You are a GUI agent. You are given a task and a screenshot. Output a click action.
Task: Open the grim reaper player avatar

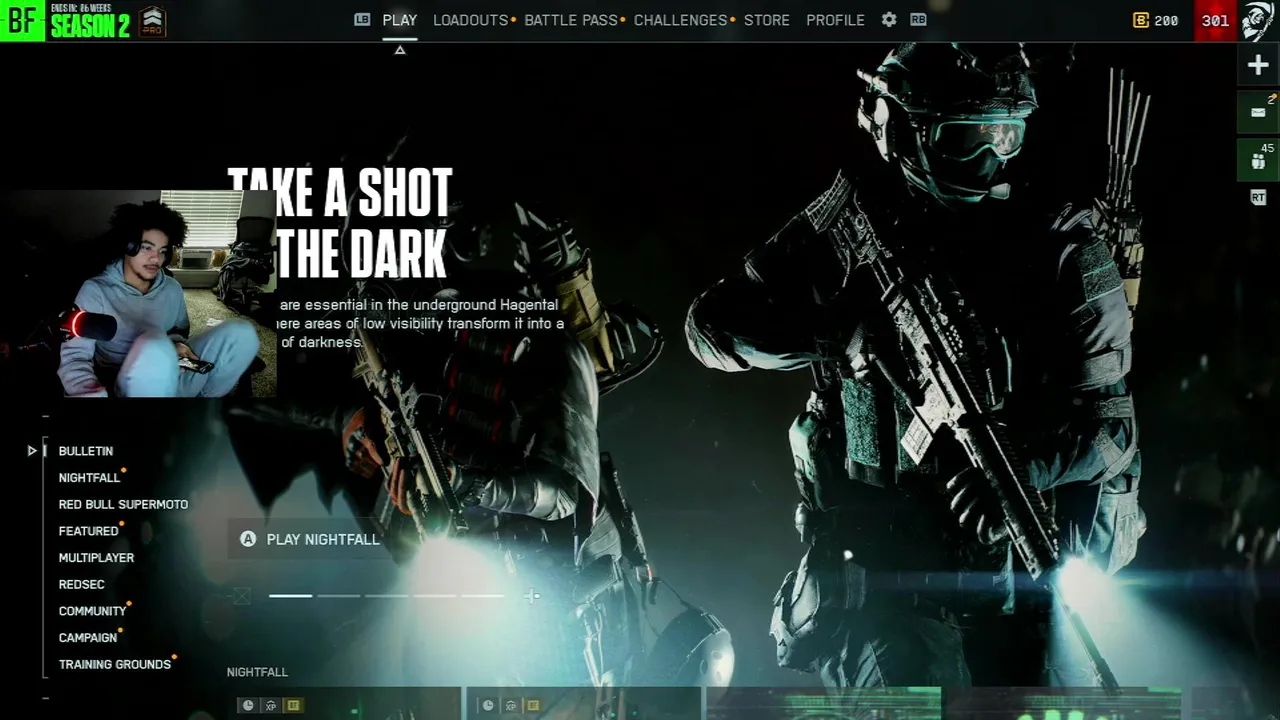click(x=1258, y=20)
